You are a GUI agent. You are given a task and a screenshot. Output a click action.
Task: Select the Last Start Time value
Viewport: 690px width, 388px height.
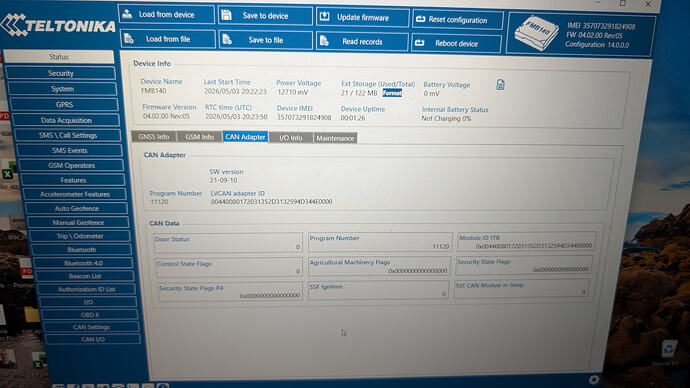(235, 91)
